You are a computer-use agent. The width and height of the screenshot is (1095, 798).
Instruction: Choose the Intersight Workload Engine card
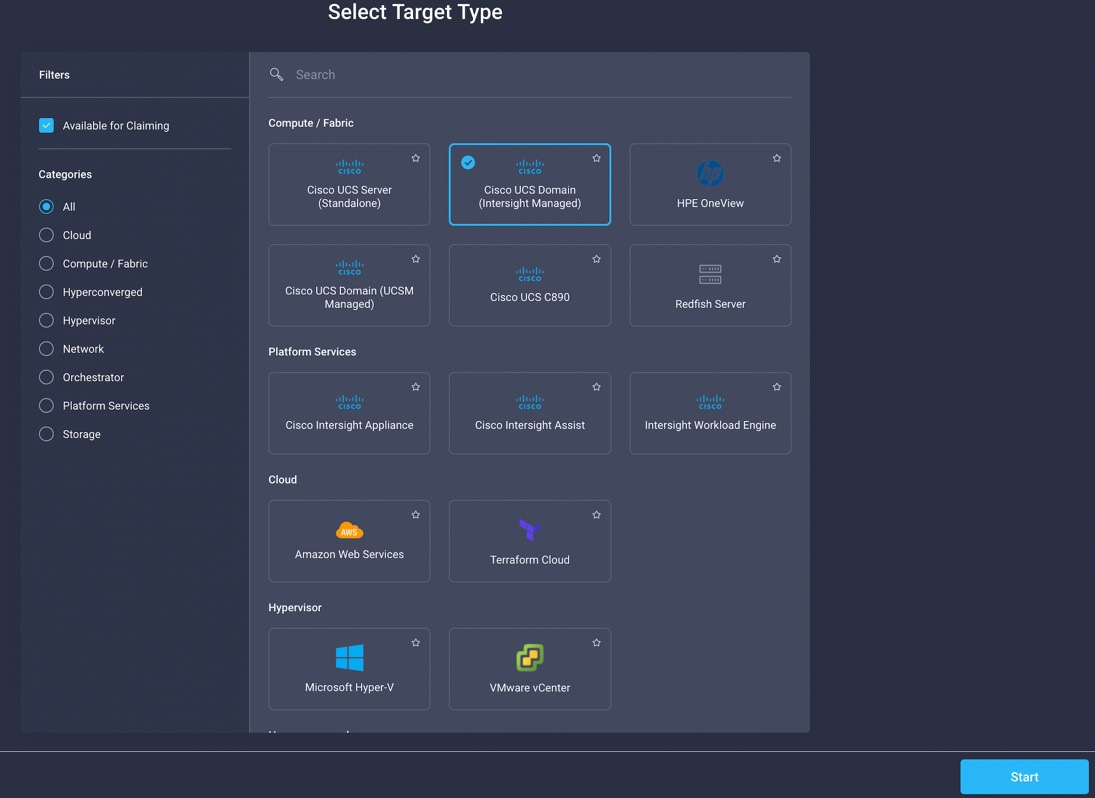pyautogui.click(x=710, y=413)
